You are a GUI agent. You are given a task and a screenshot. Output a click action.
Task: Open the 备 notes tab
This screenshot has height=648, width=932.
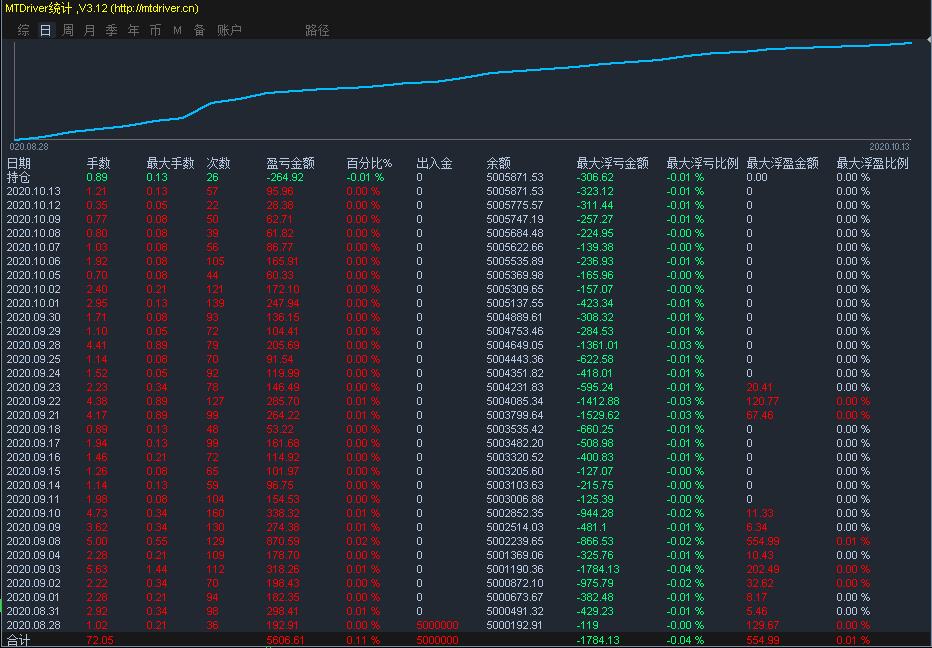tap(200, 30)
